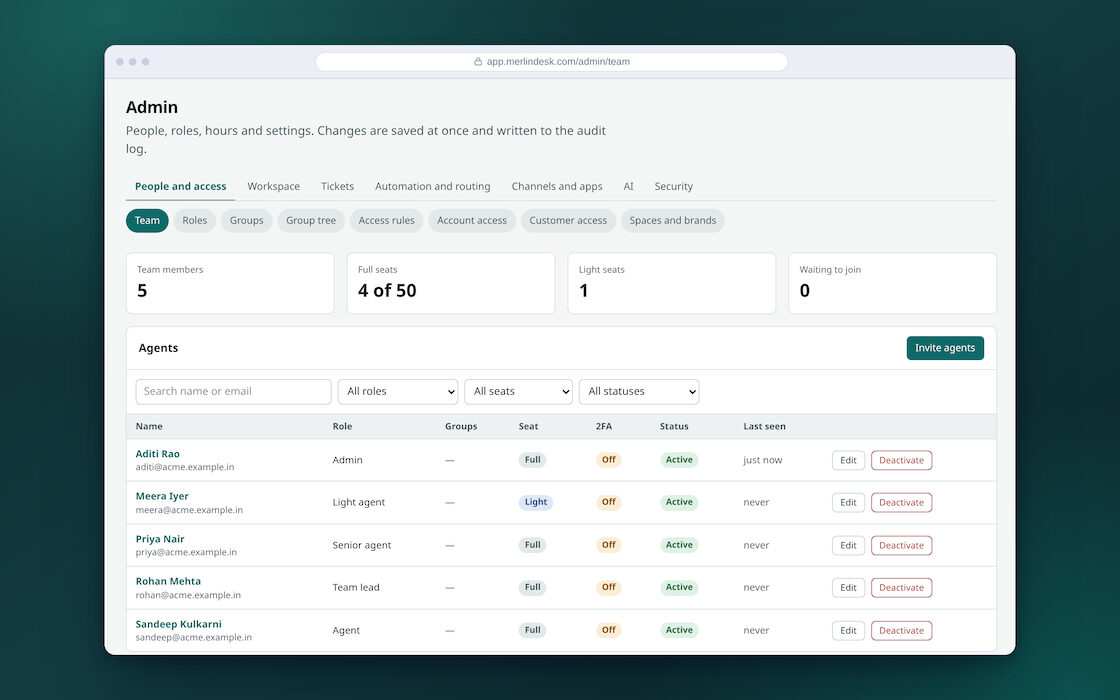This screenshot has width=1120, height=700.
Task: Click the Active status badge for Rohan Mehta
Action: coord(679,587)
